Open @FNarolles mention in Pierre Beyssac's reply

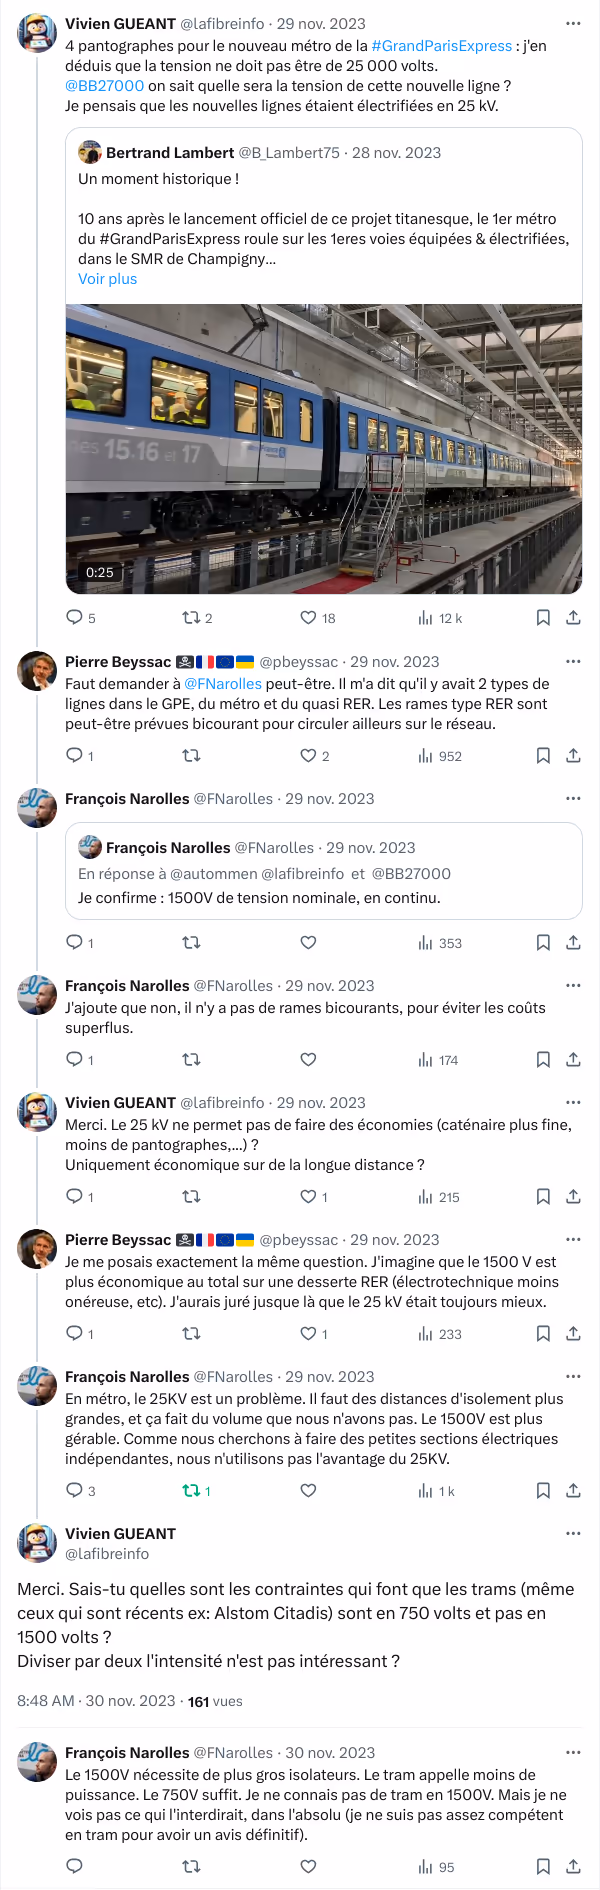click(x=223, y=684)
